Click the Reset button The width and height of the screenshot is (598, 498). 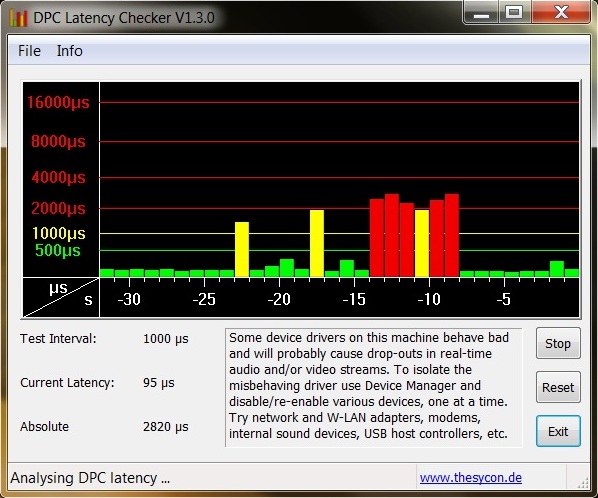coord(558,387)
